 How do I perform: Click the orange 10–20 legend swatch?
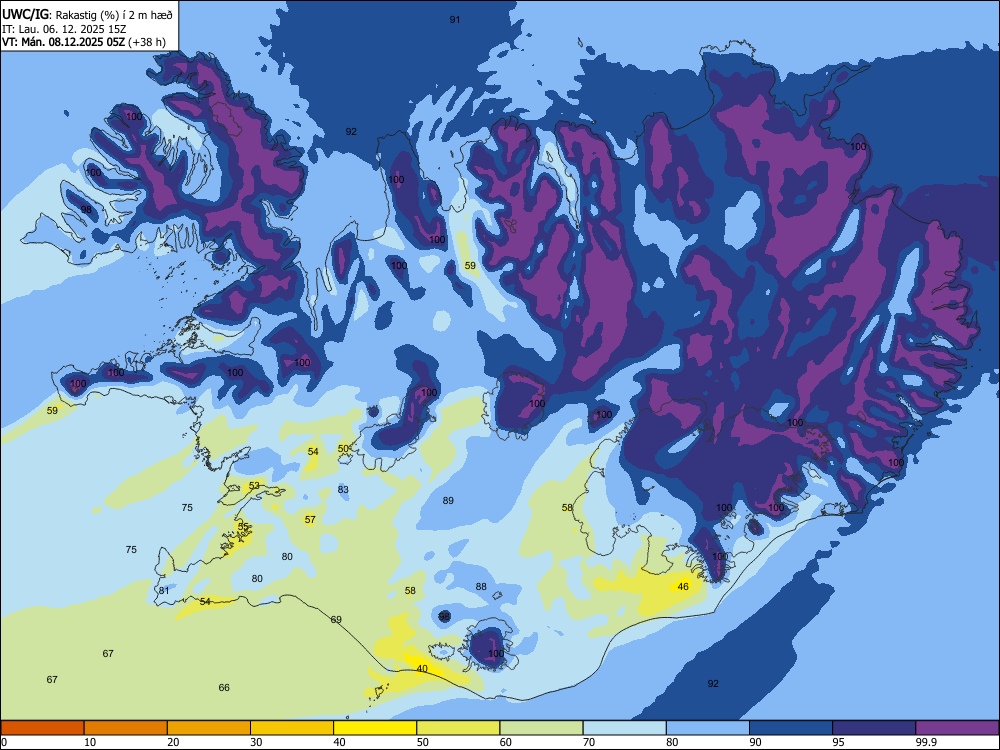126,728
